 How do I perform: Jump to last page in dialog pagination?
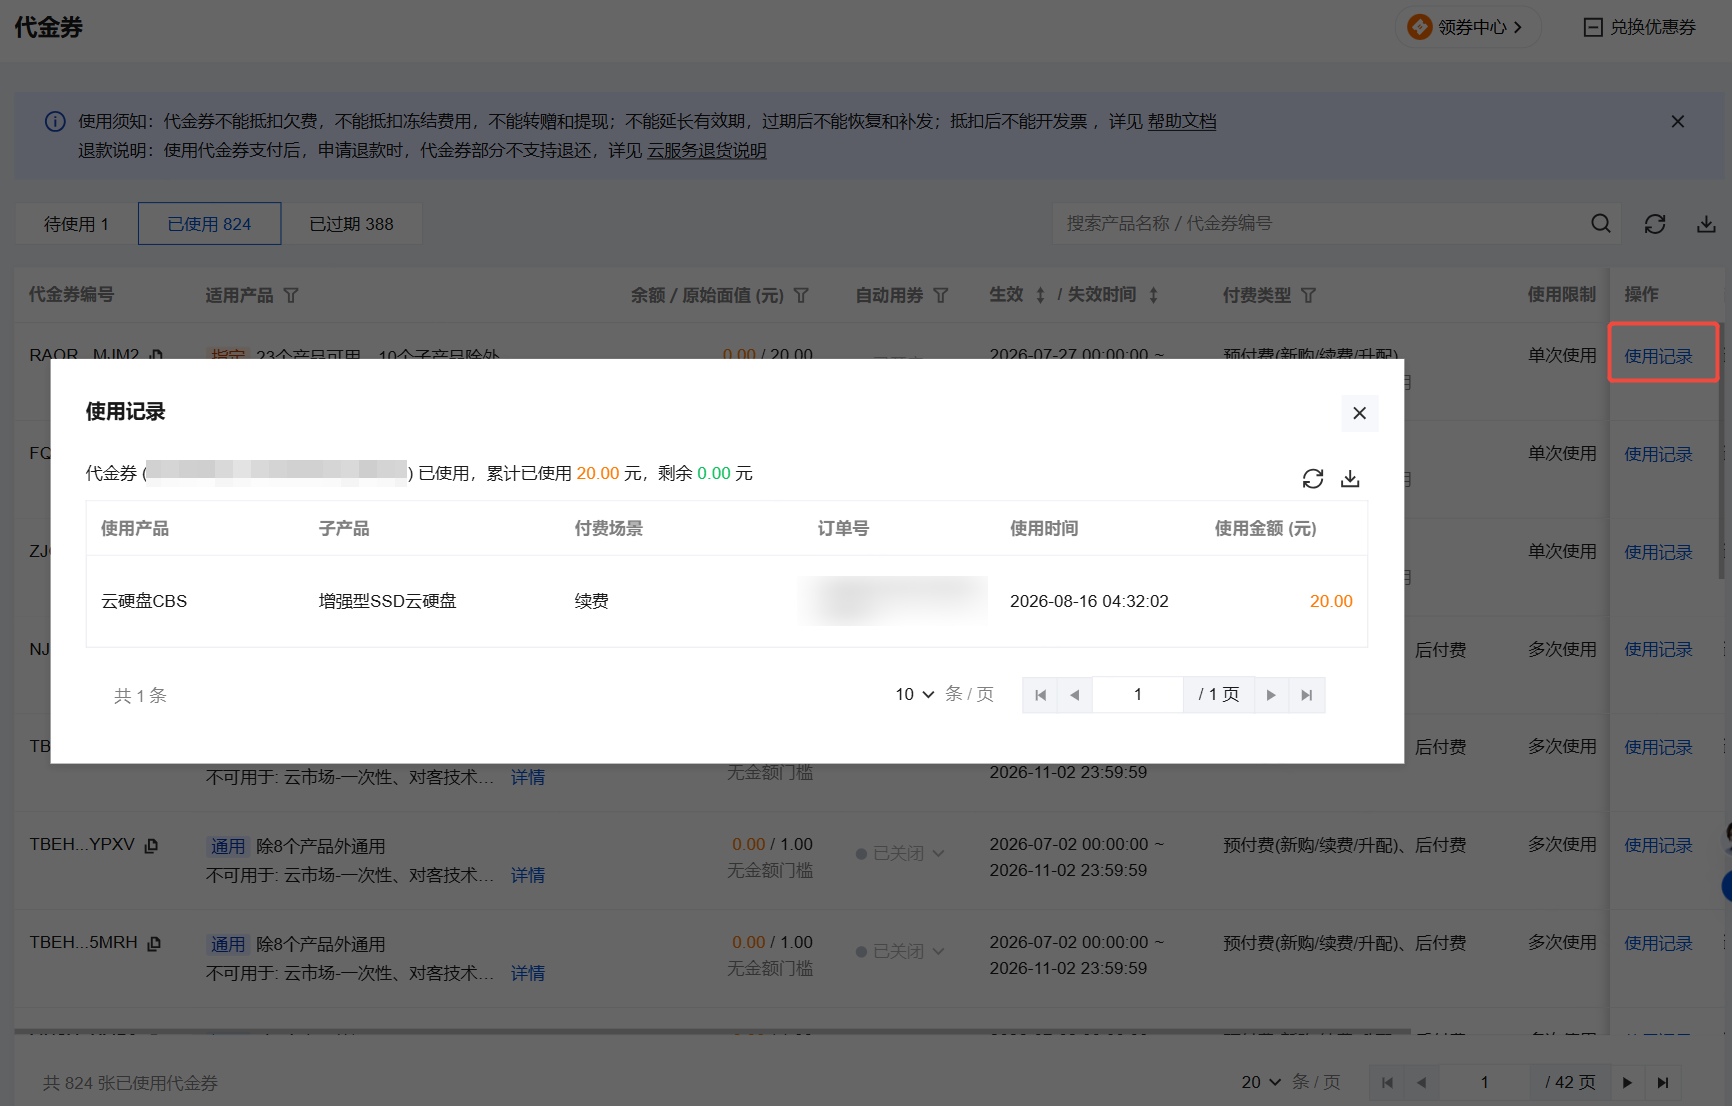[1307, 695]
